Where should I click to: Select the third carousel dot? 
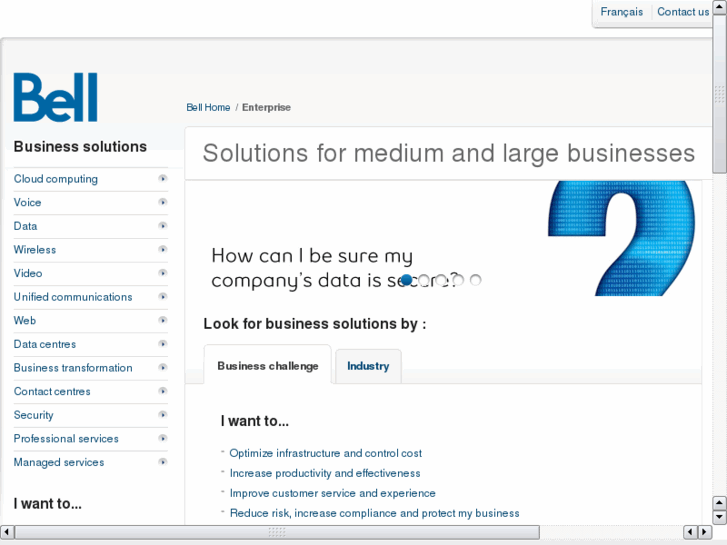[440, 280]
